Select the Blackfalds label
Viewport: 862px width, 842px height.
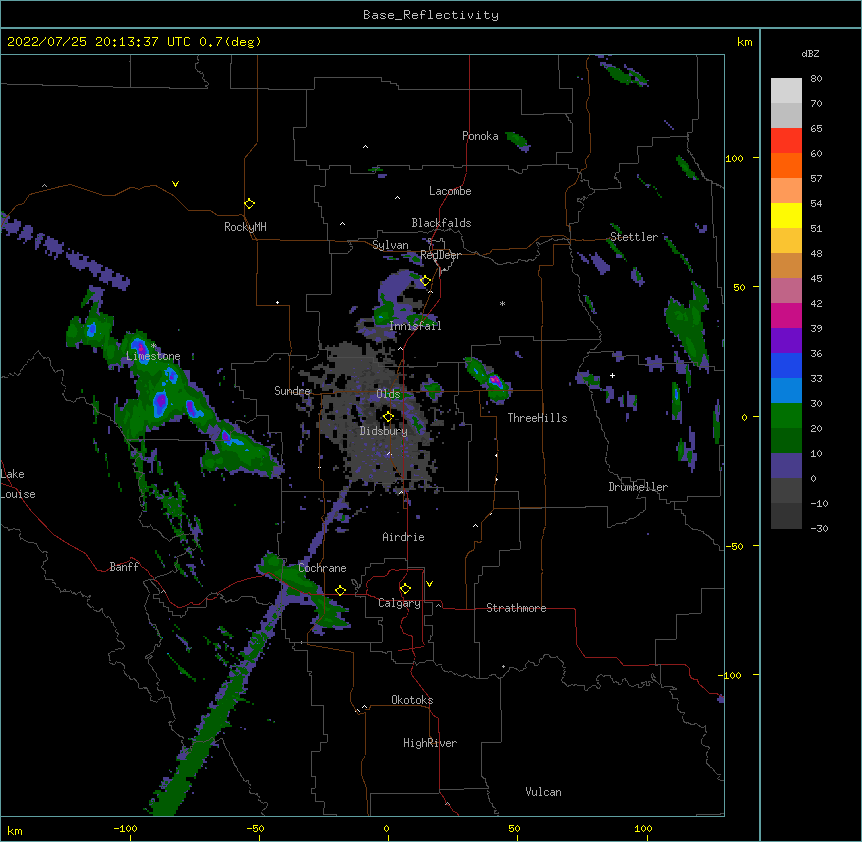pyautogui.click(x=441, y=223)
